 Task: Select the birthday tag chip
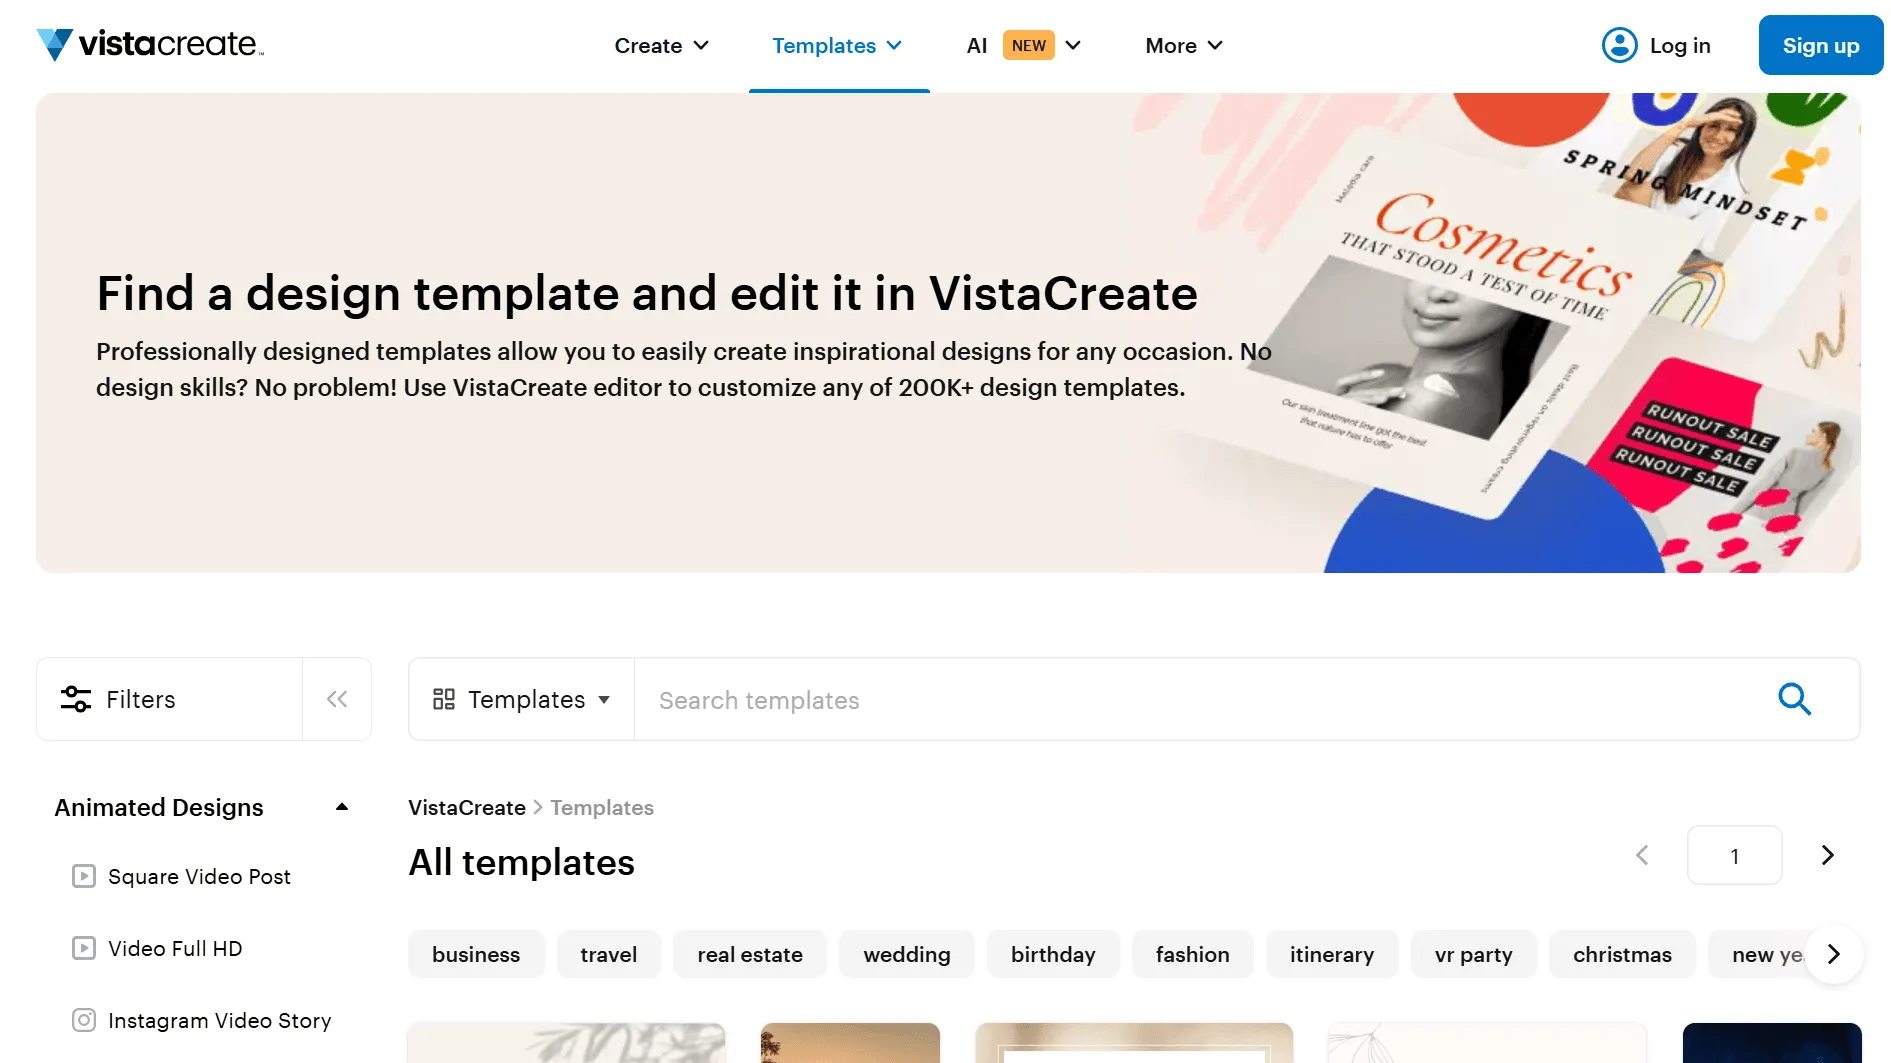click(x=1053, y=954)
